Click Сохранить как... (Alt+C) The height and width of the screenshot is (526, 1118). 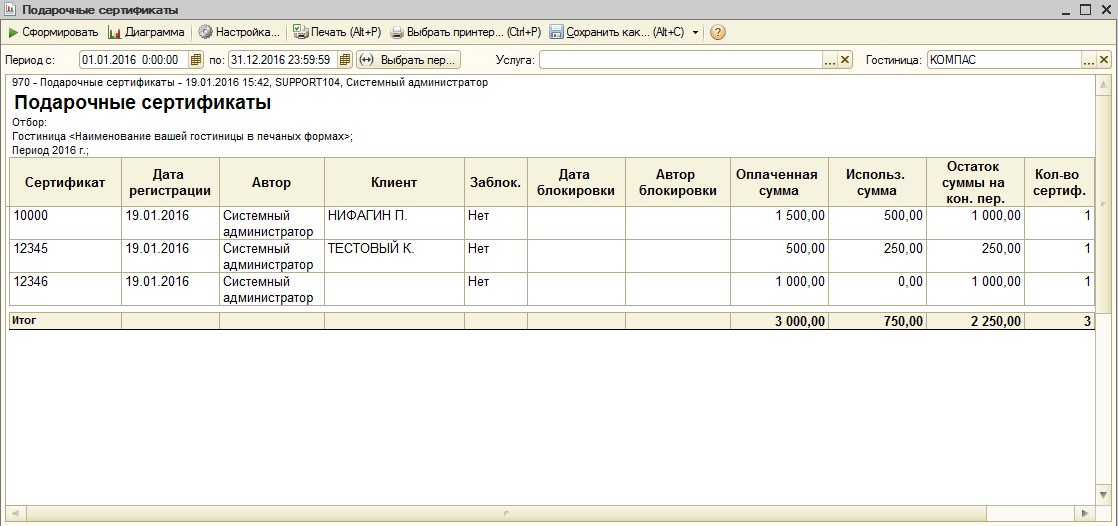616,32
